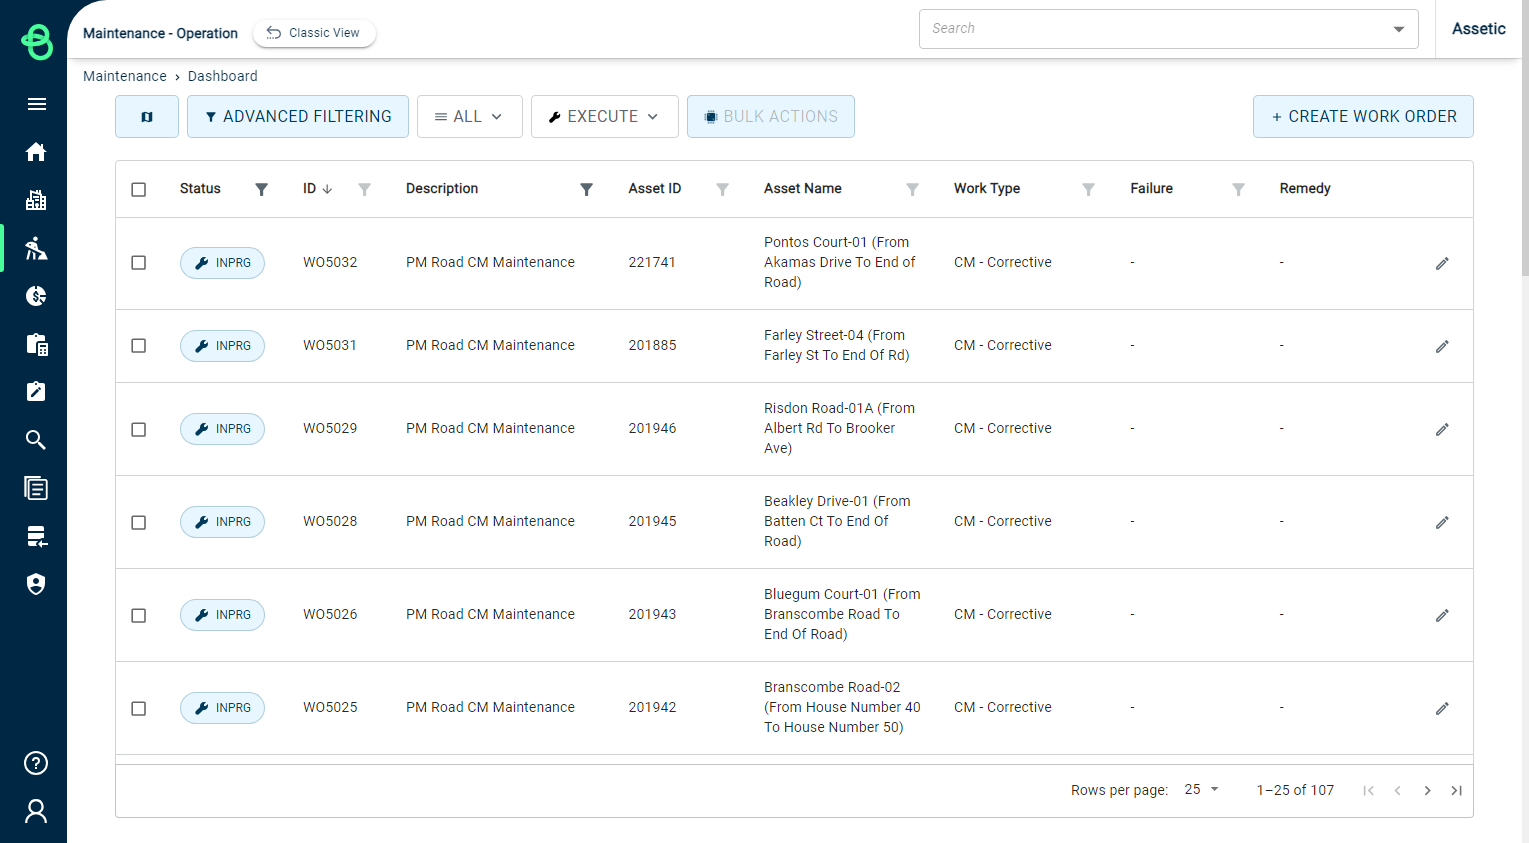
Task: Open the Home page from the sidebar
Action: pos(36,151)
